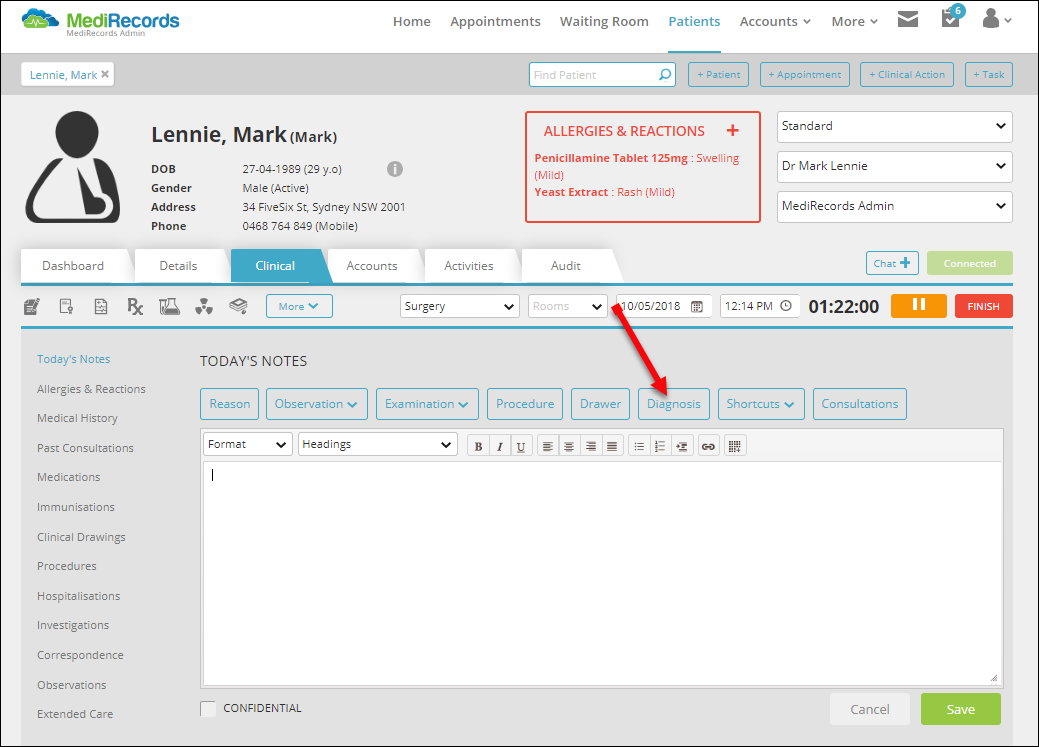The height and width of the screenshot is (747, 1039).
Task: Expand the Observation dropdown button
Action: pos(317,404)
